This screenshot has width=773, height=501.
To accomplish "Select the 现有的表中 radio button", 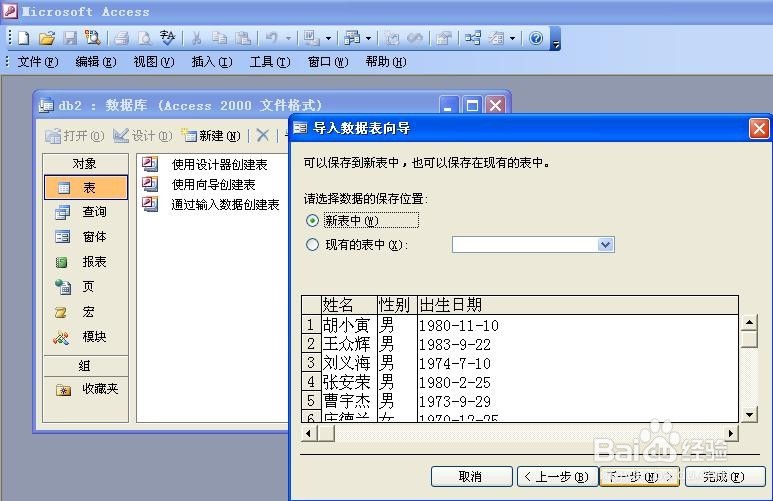I will tap(312, 245).
